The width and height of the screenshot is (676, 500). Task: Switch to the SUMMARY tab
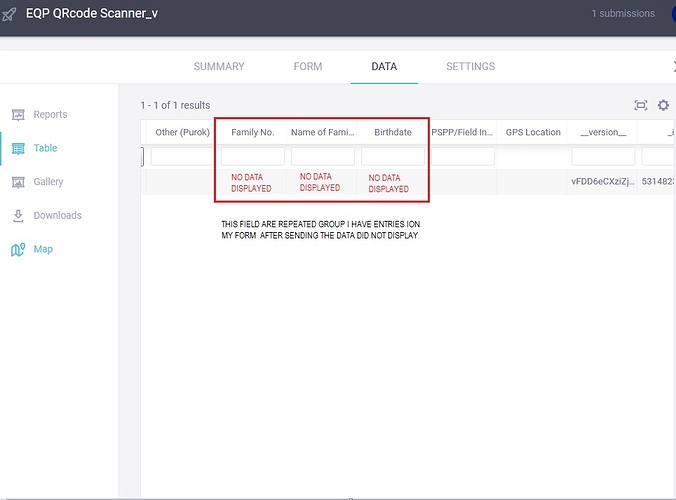coord(219,67)
